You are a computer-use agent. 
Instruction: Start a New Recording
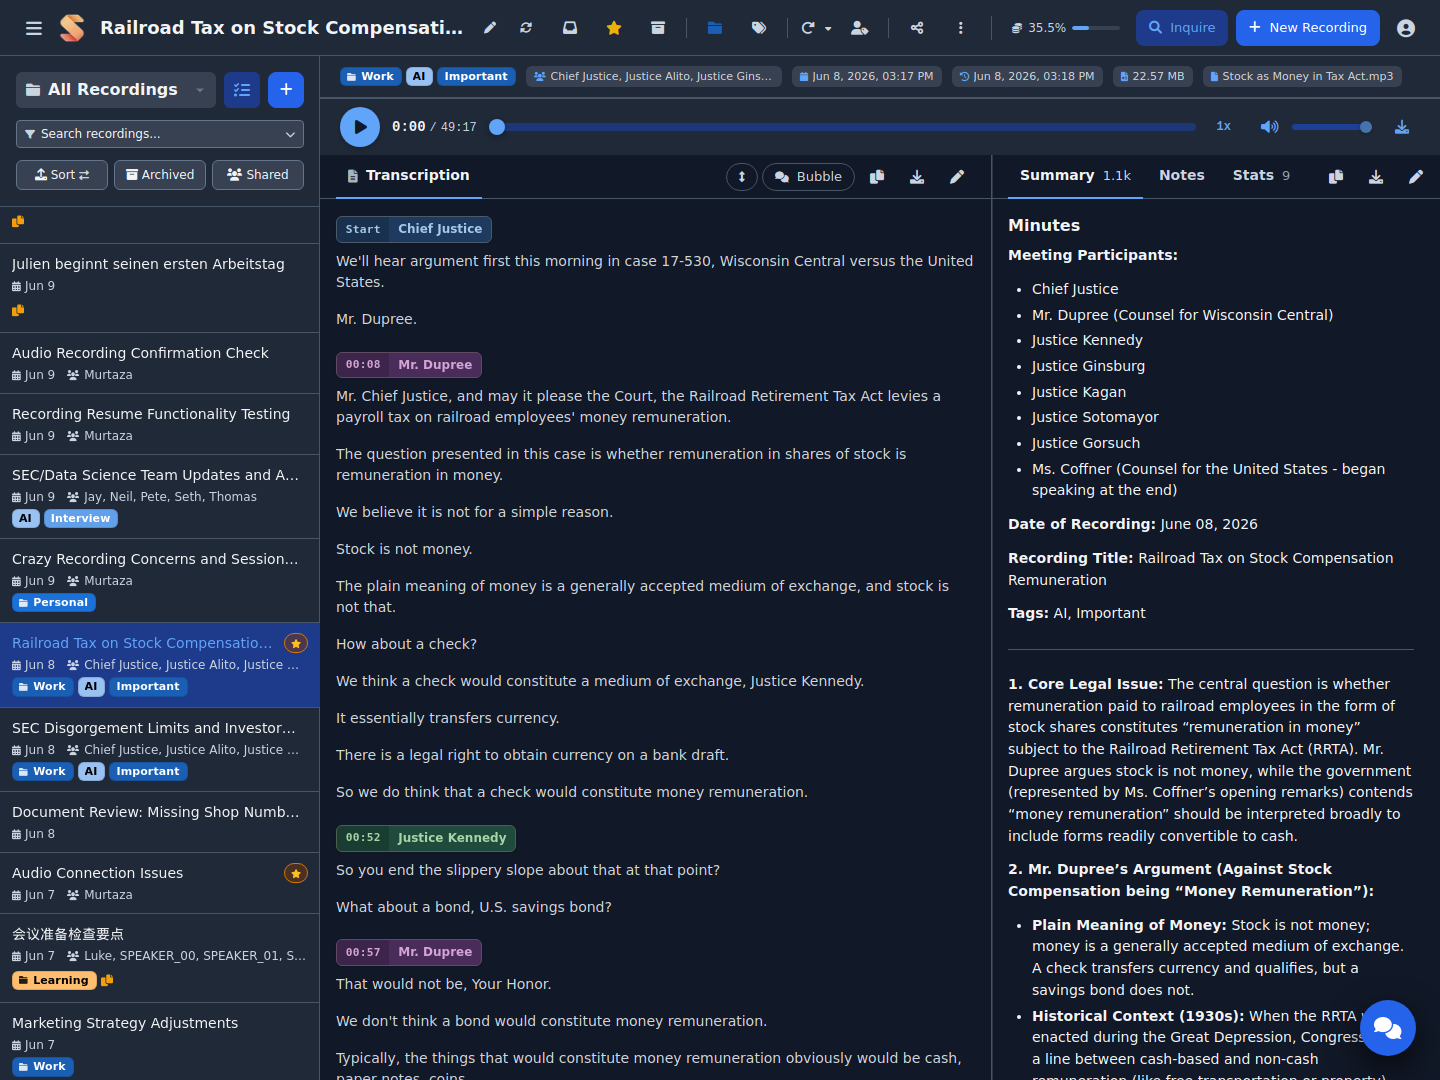[x=1308, y=28]
